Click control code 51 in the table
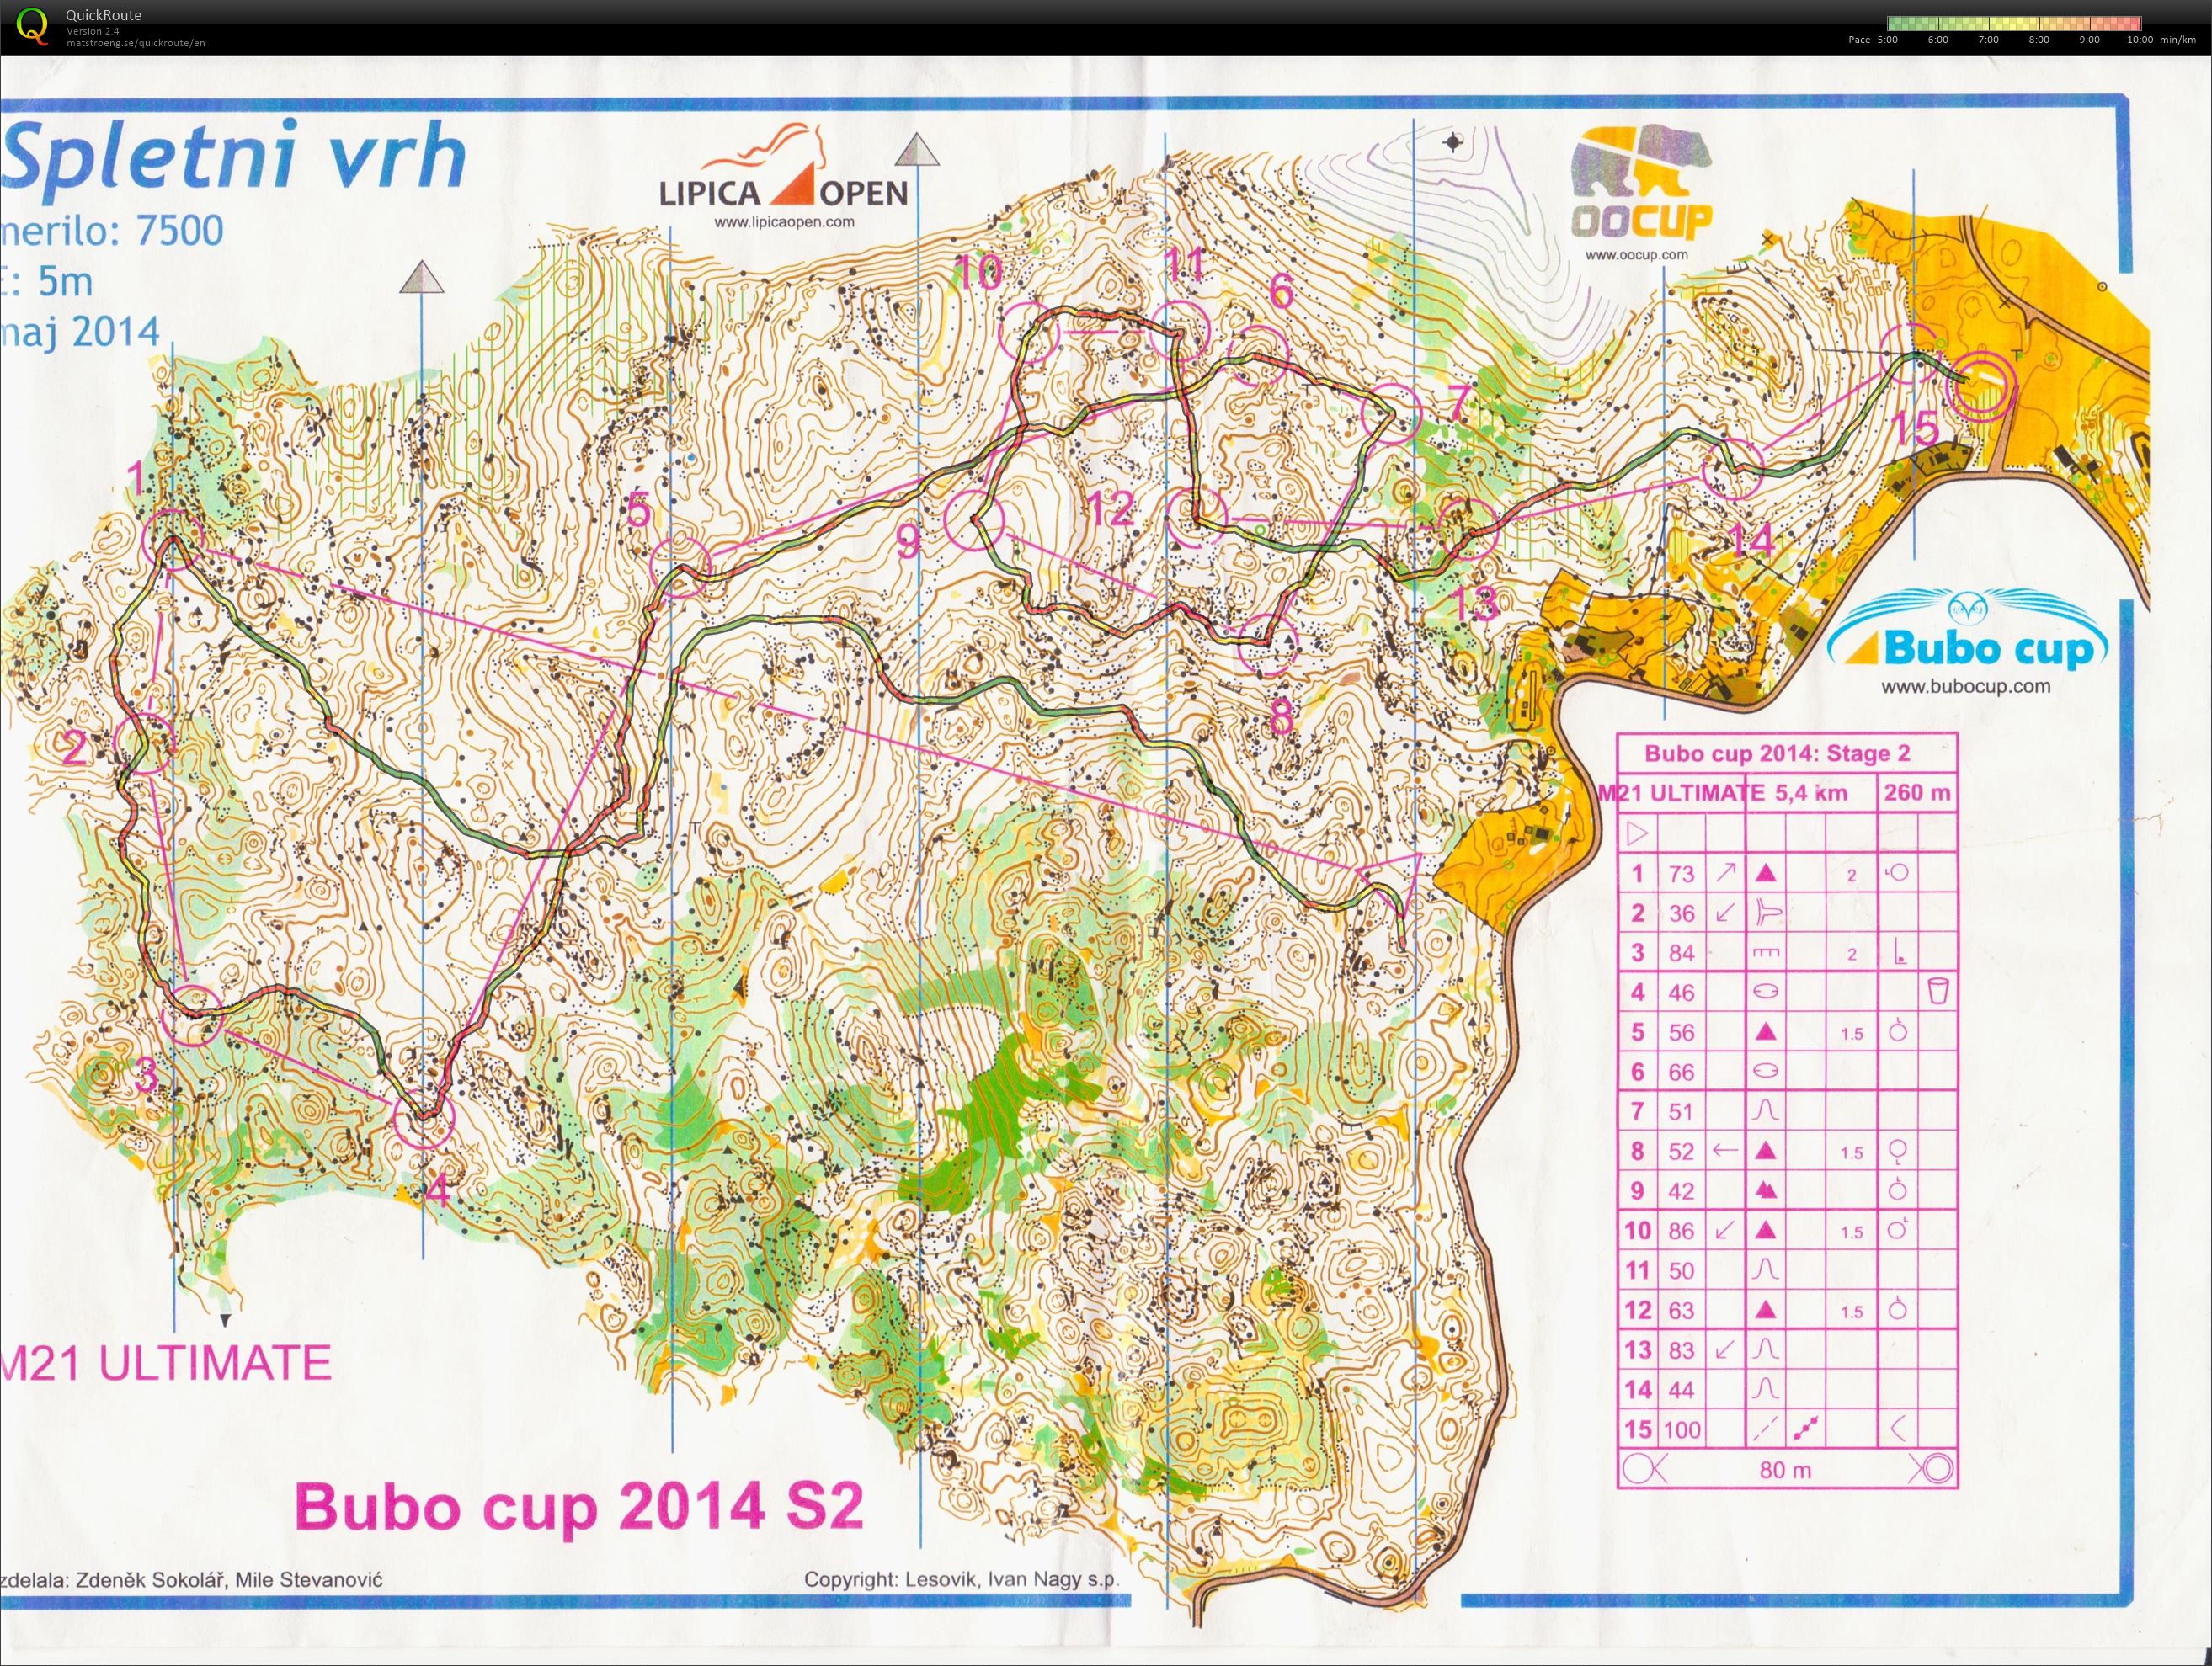 (x=1681, y=1112)
